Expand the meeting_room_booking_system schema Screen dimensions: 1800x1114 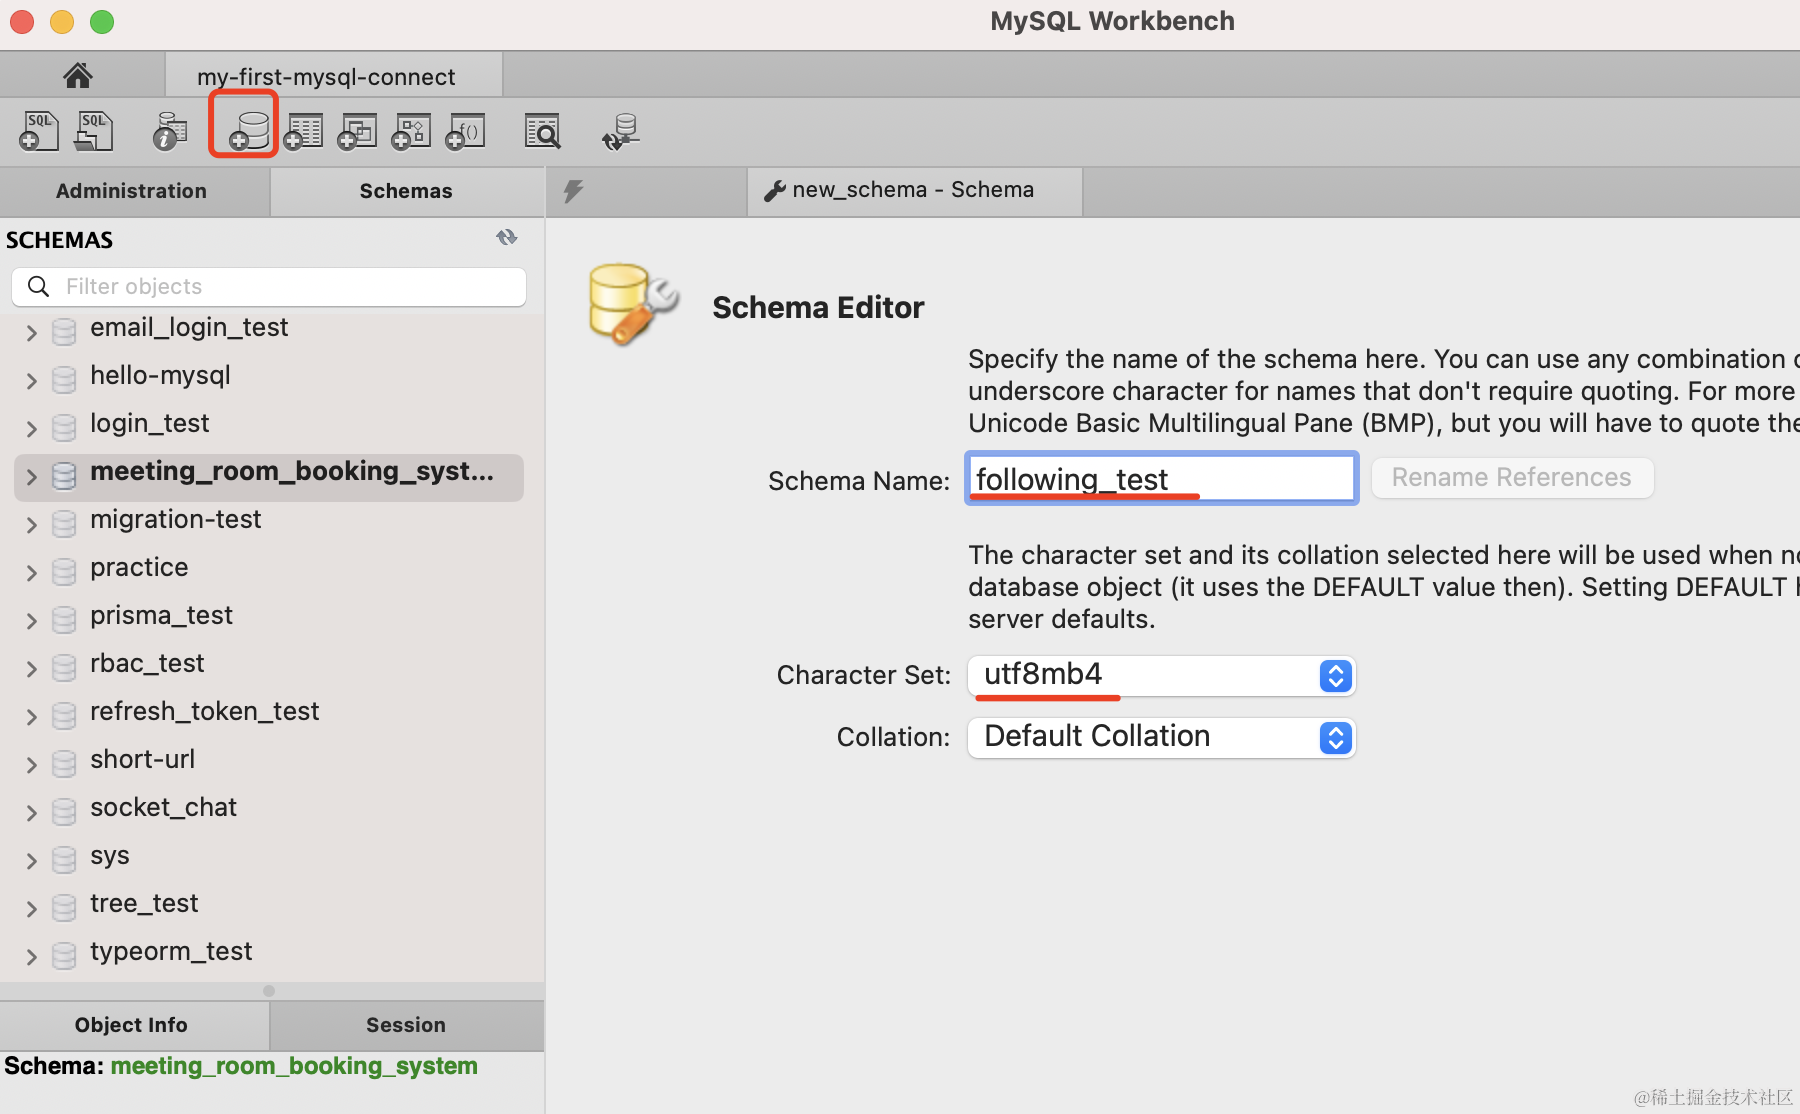[x=31, y=476]
